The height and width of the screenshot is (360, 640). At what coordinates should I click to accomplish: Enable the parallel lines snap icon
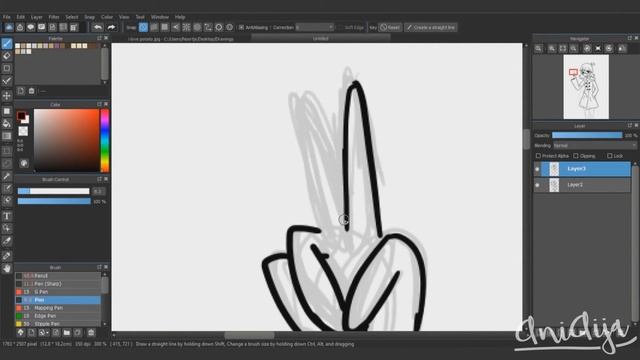click(x=154, y=27)
